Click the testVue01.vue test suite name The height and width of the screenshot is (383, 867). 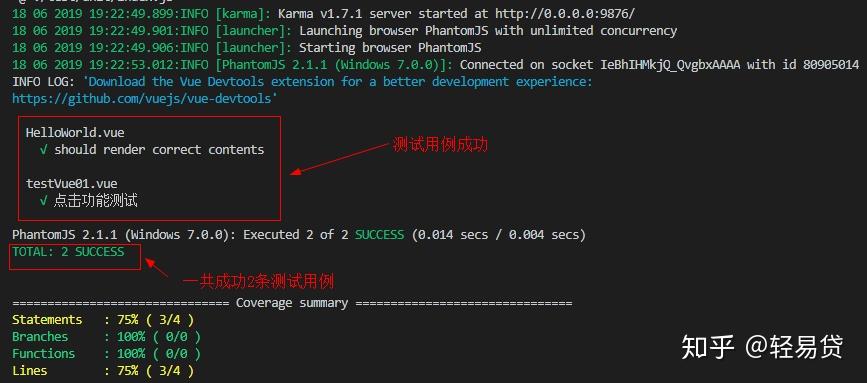[72, 183]
